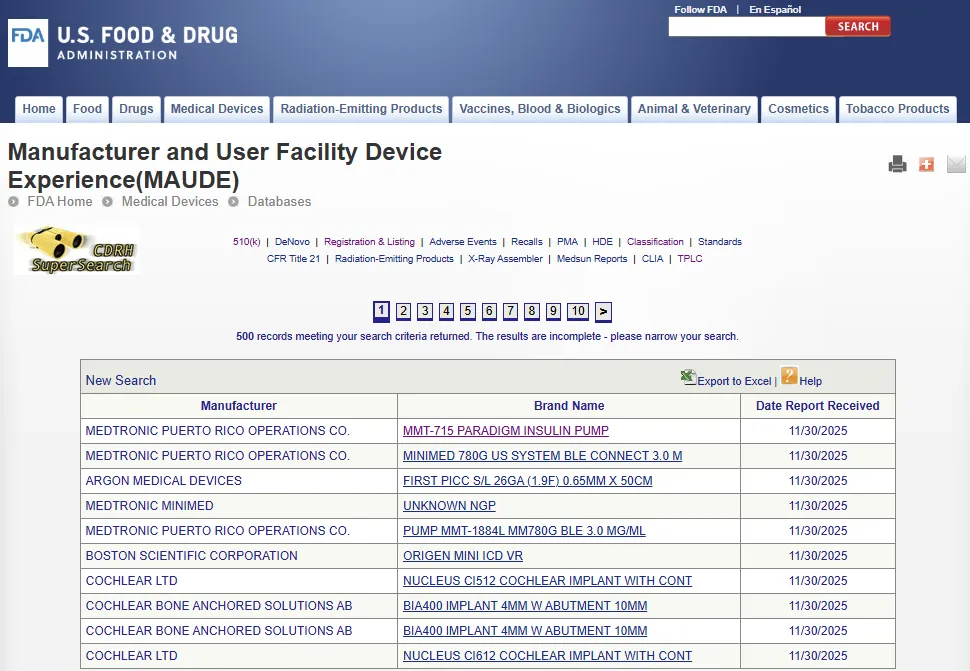This screenshot has height=671, width=970.
Task: Go to results page 2
Action: 403,311
